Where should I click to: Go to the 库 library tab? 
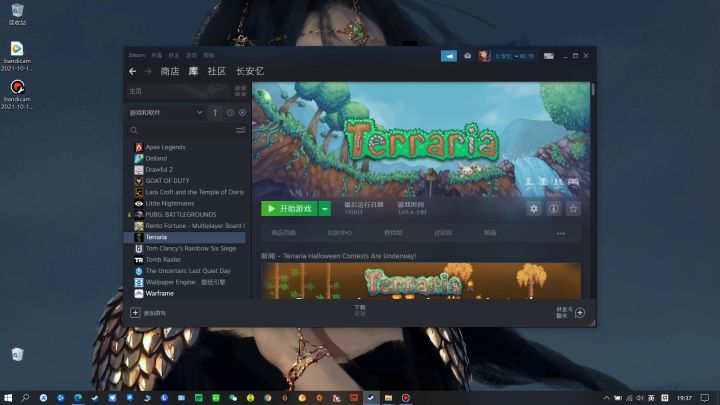193,71
